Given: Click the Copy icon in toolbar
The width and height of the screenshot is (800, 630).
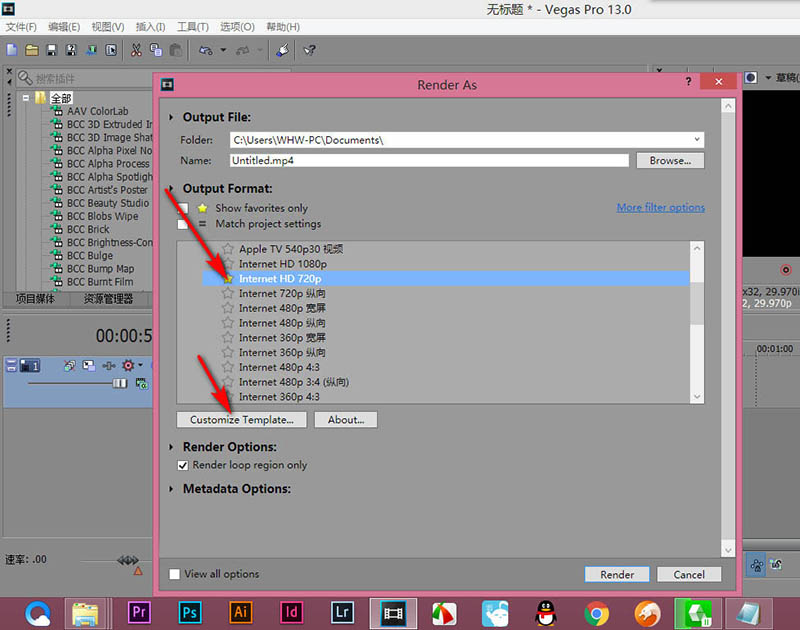Looking at the screenshot, I should pos(156,50).
